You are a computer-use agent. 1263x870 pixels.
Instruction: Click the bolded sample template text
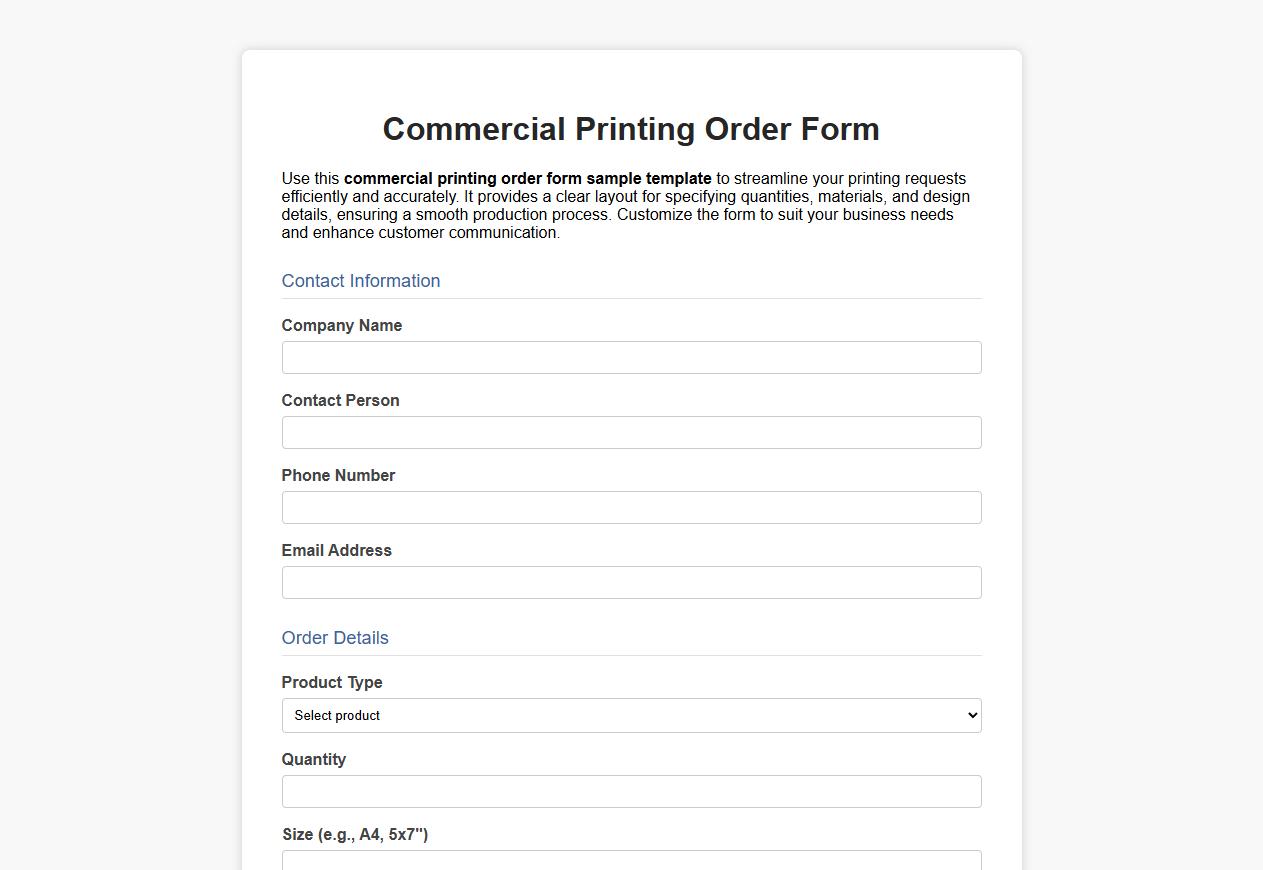tap(527, 178)
